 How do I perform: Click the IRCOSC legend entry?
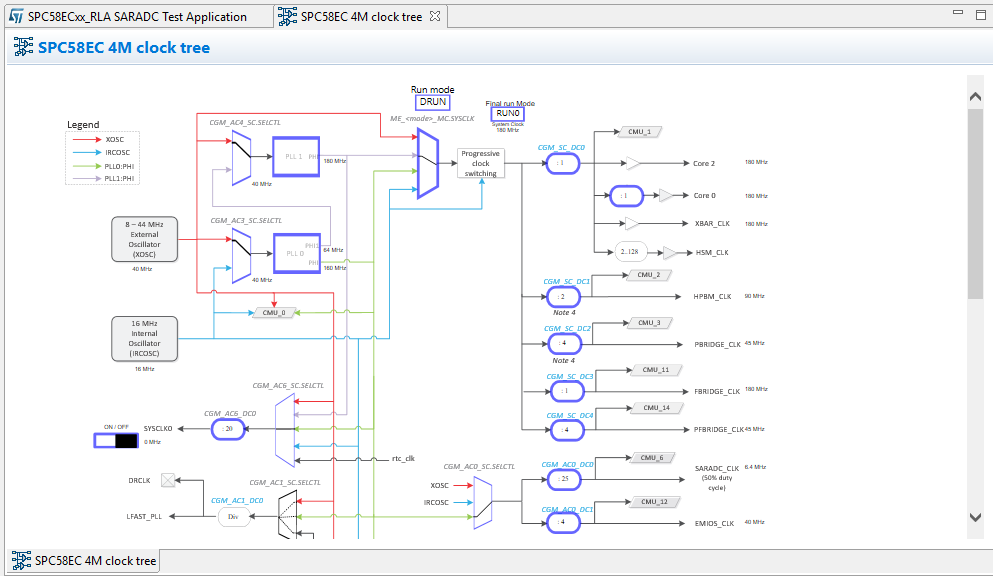tap(101, 153)
